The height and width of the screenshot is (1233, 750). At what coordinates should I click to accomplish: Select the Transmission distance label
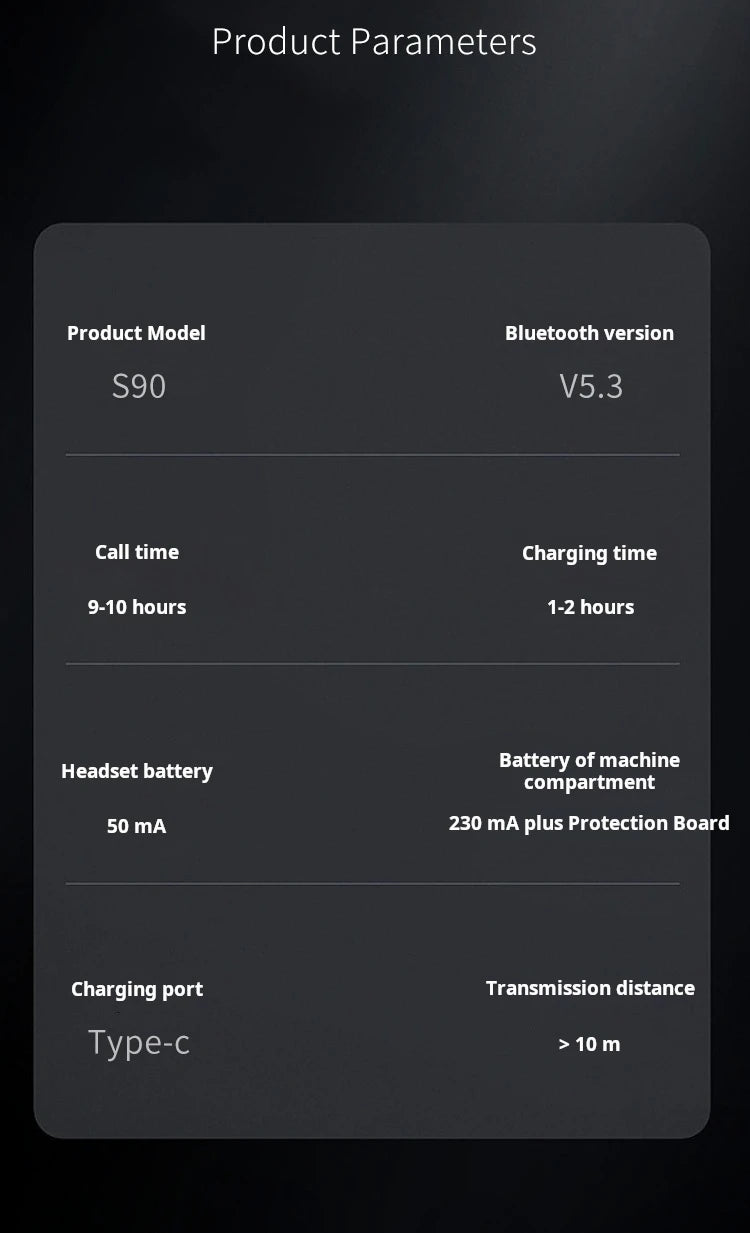590,988
